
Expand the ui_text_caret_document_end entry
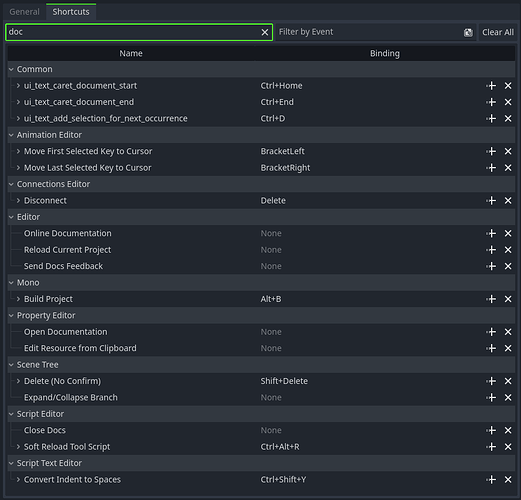coord(18,102)
